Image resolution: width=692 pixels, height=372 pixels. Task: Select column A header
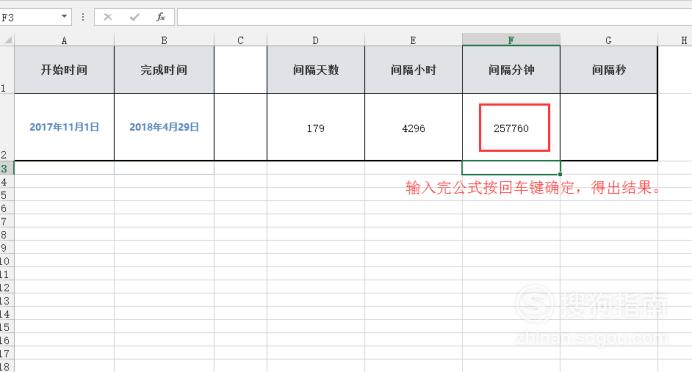pyautogui.click(x=64, y=40)
